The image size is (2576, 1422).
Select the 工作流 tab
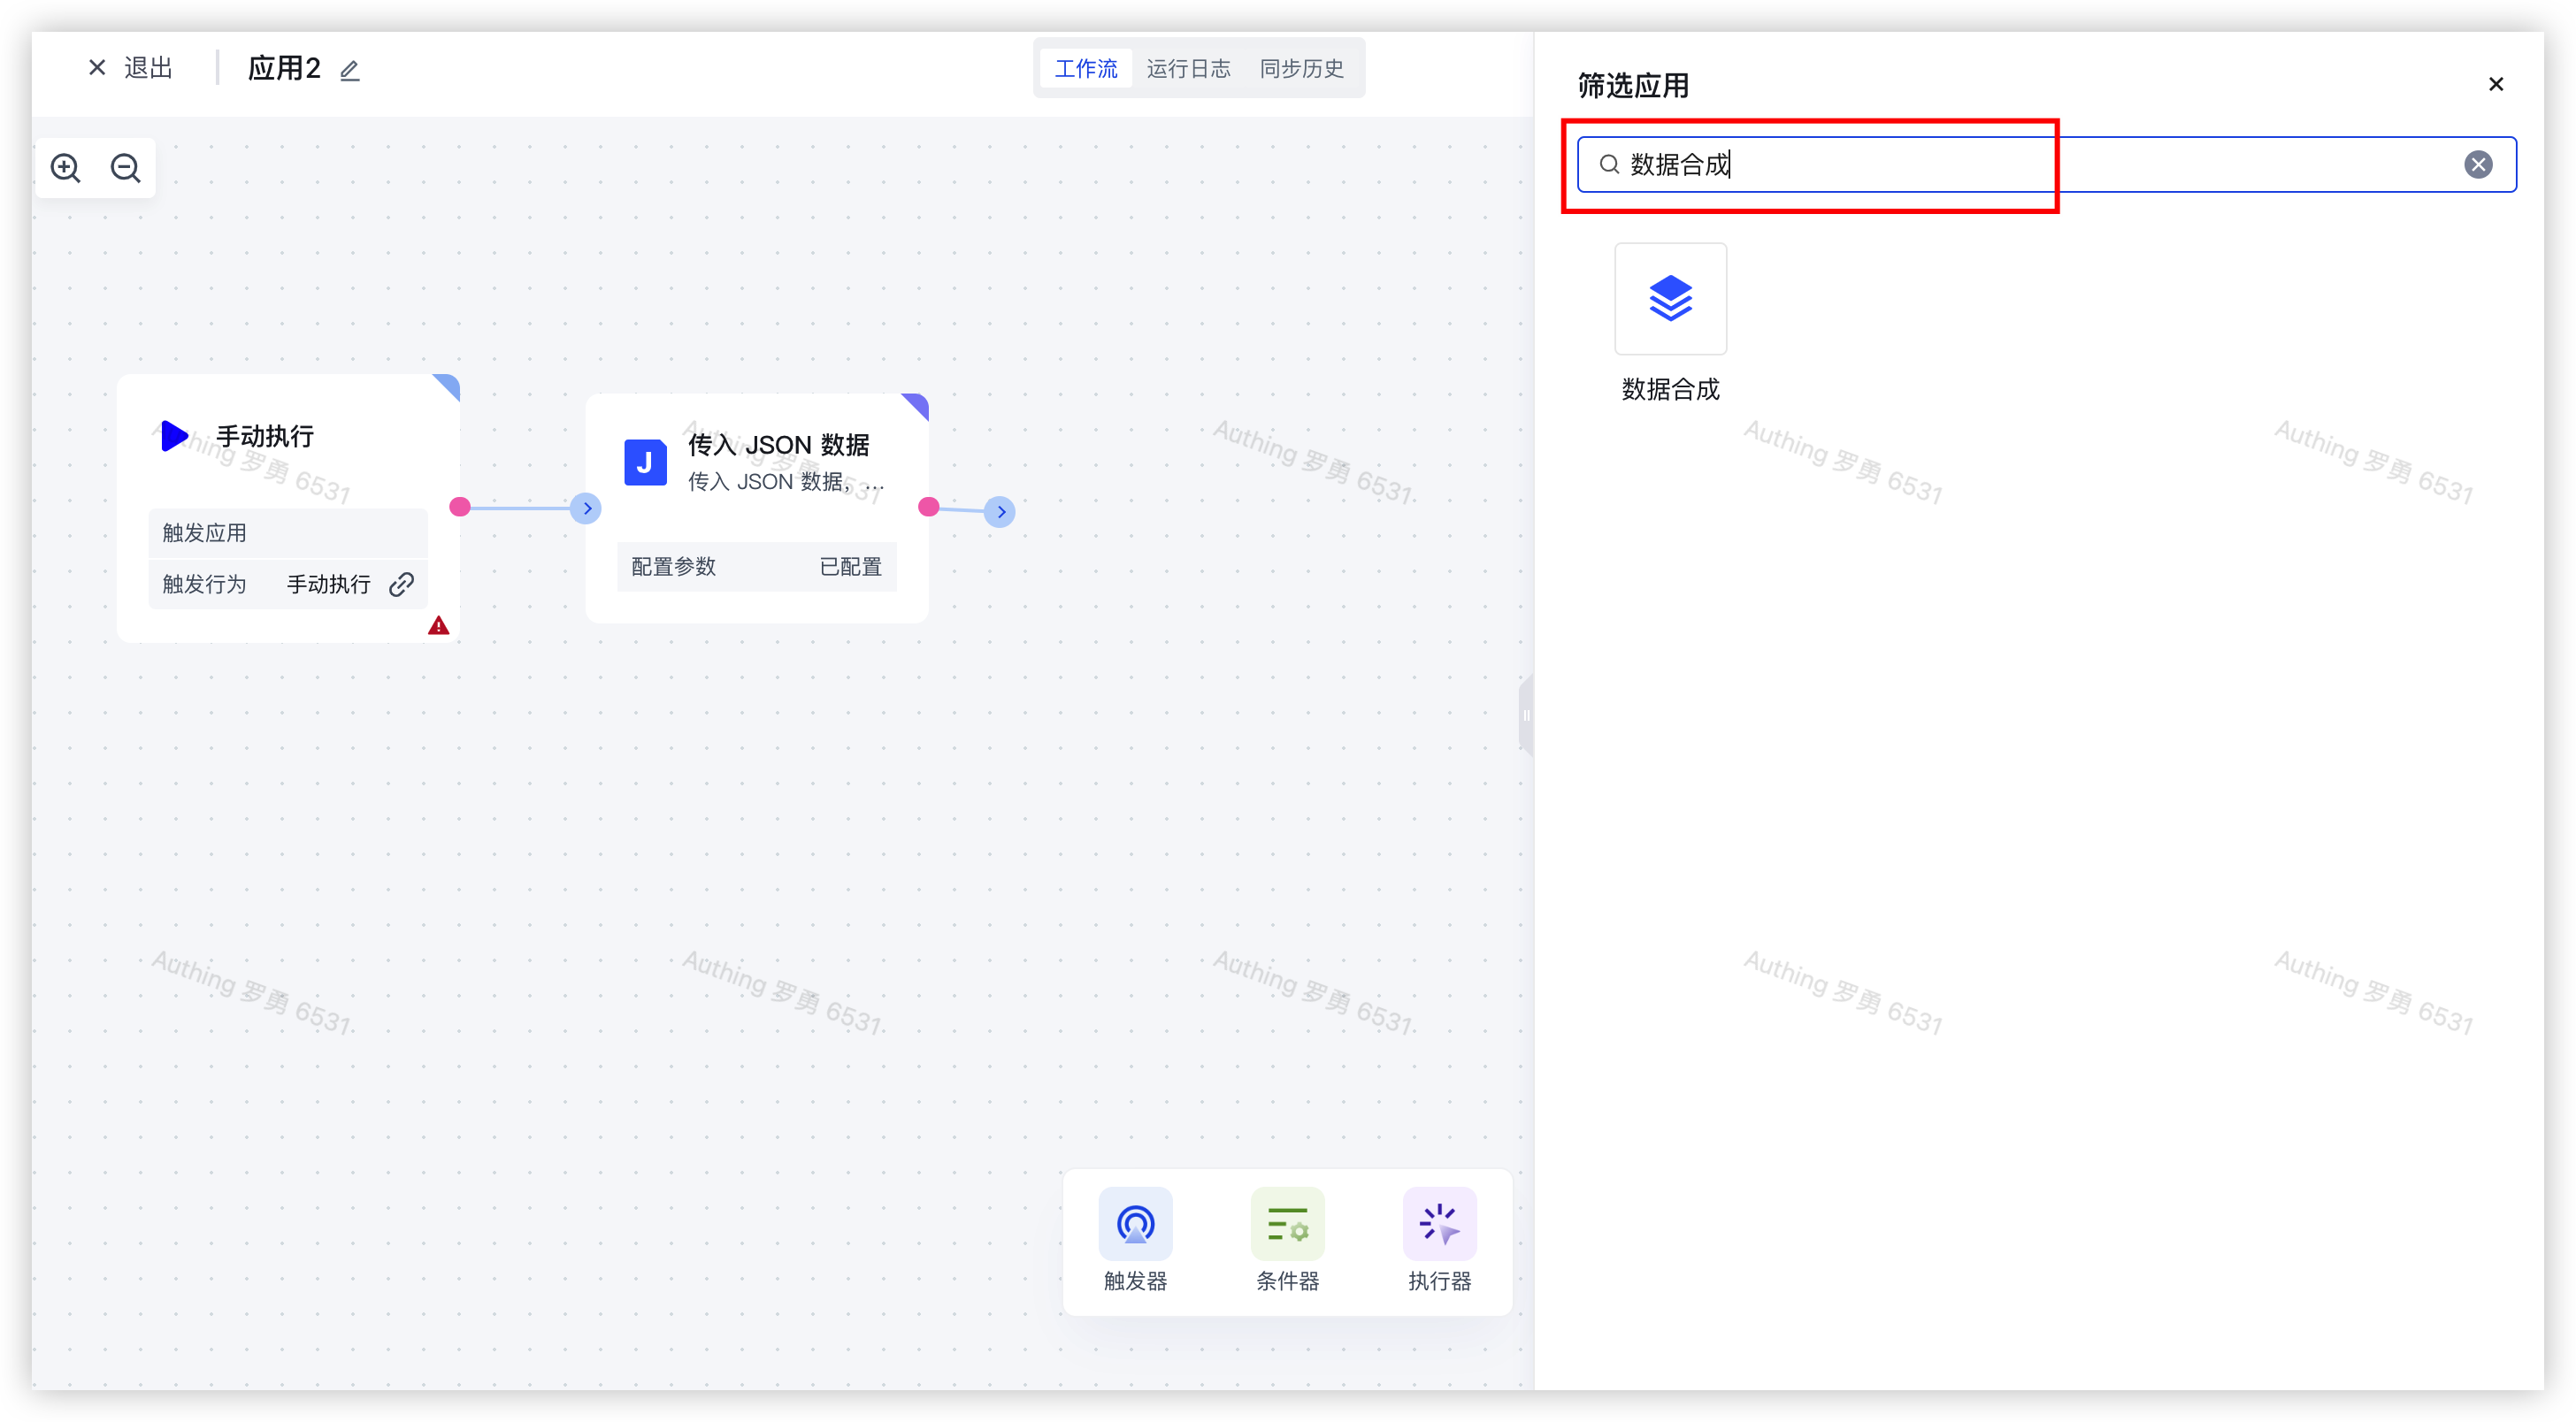(1086, 69)
